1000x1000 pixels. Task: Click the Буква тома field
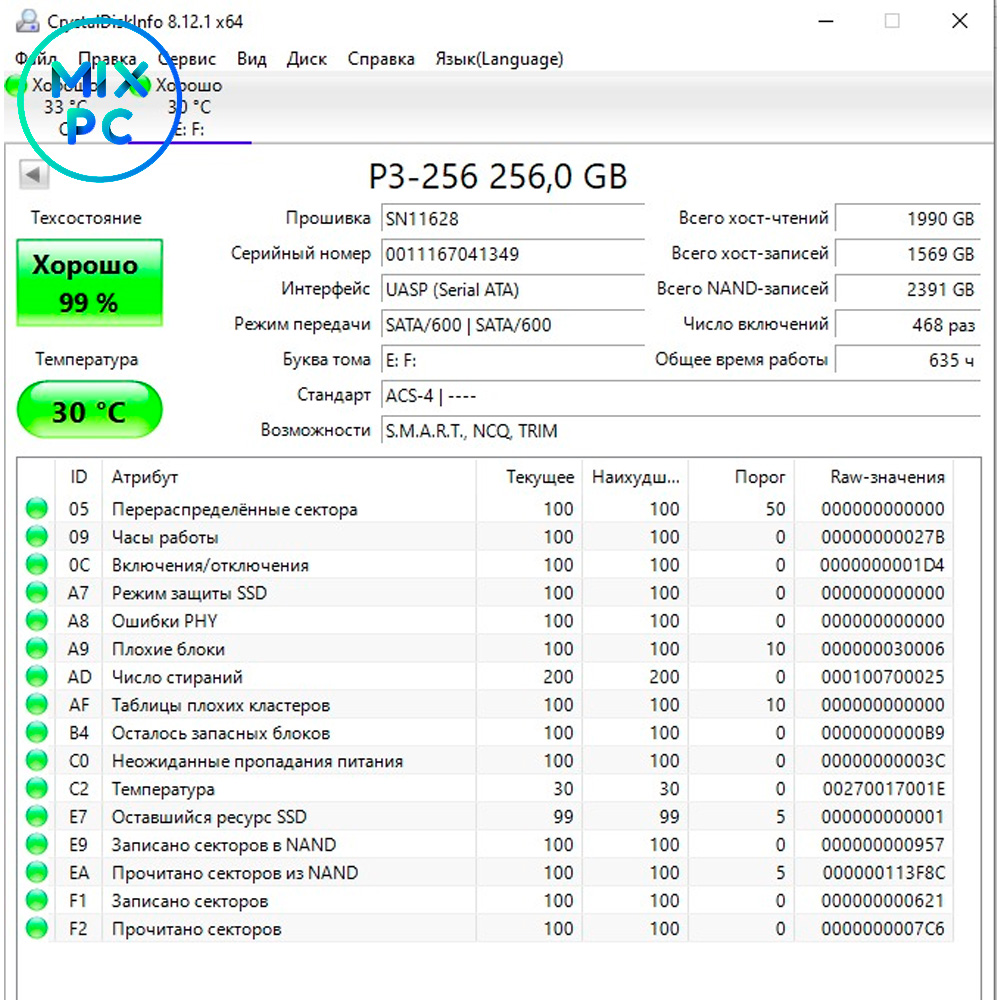coord(513,360)
